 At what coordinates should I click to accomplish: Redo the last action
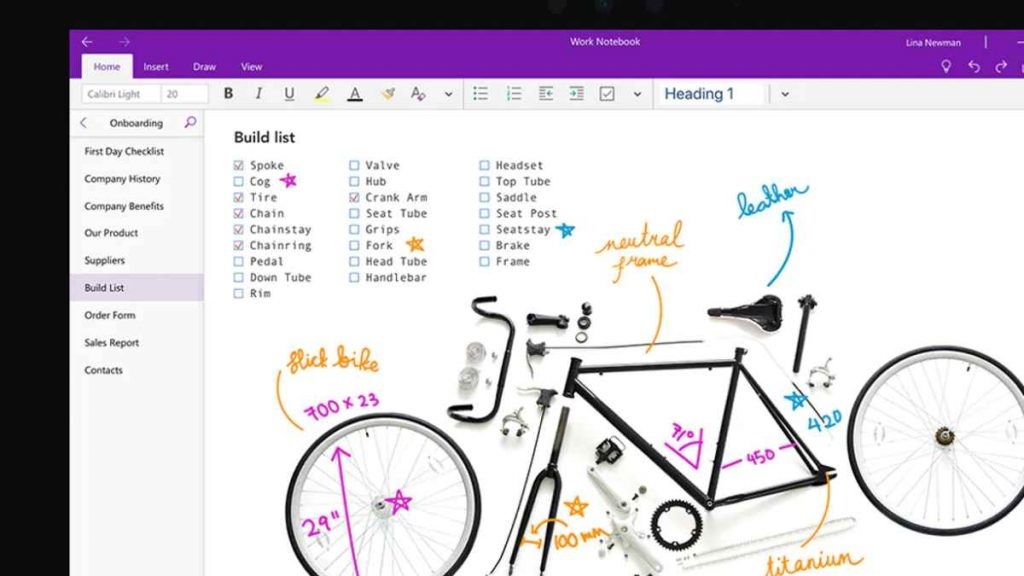1001,67
